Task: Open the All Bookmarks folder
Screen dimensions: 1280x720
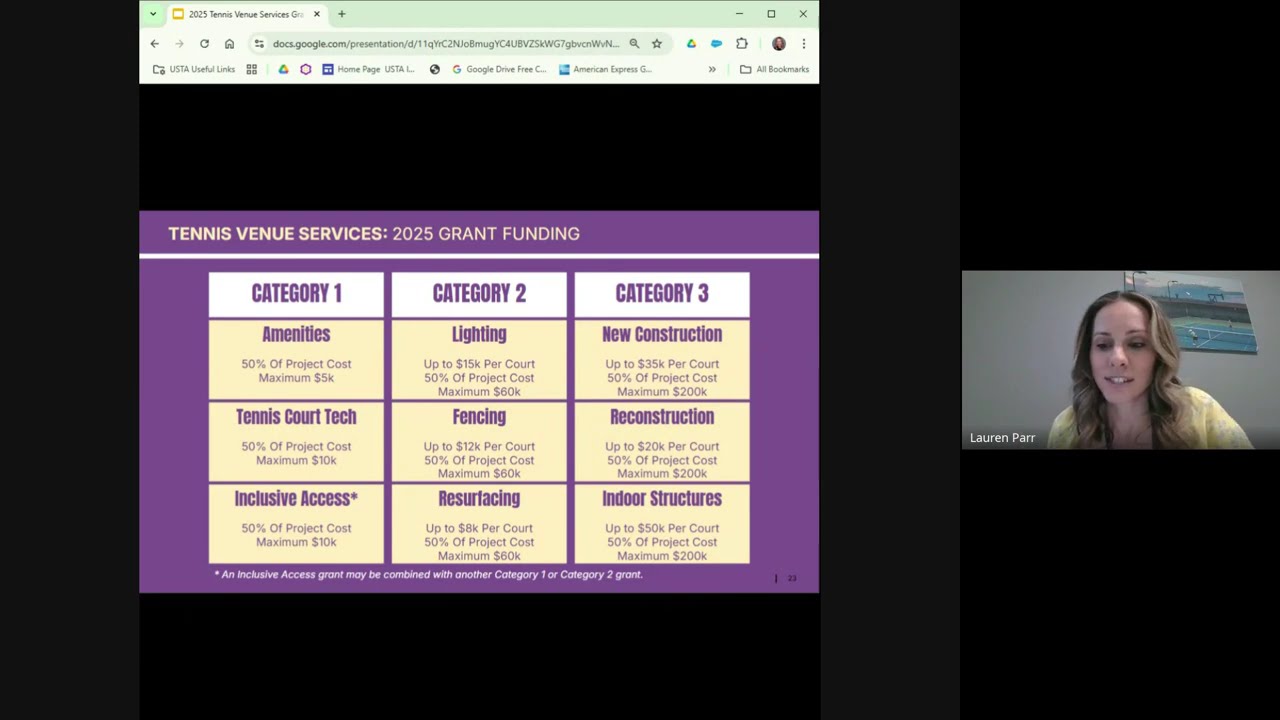Action: pyautogui.click(x=774, y=69)
